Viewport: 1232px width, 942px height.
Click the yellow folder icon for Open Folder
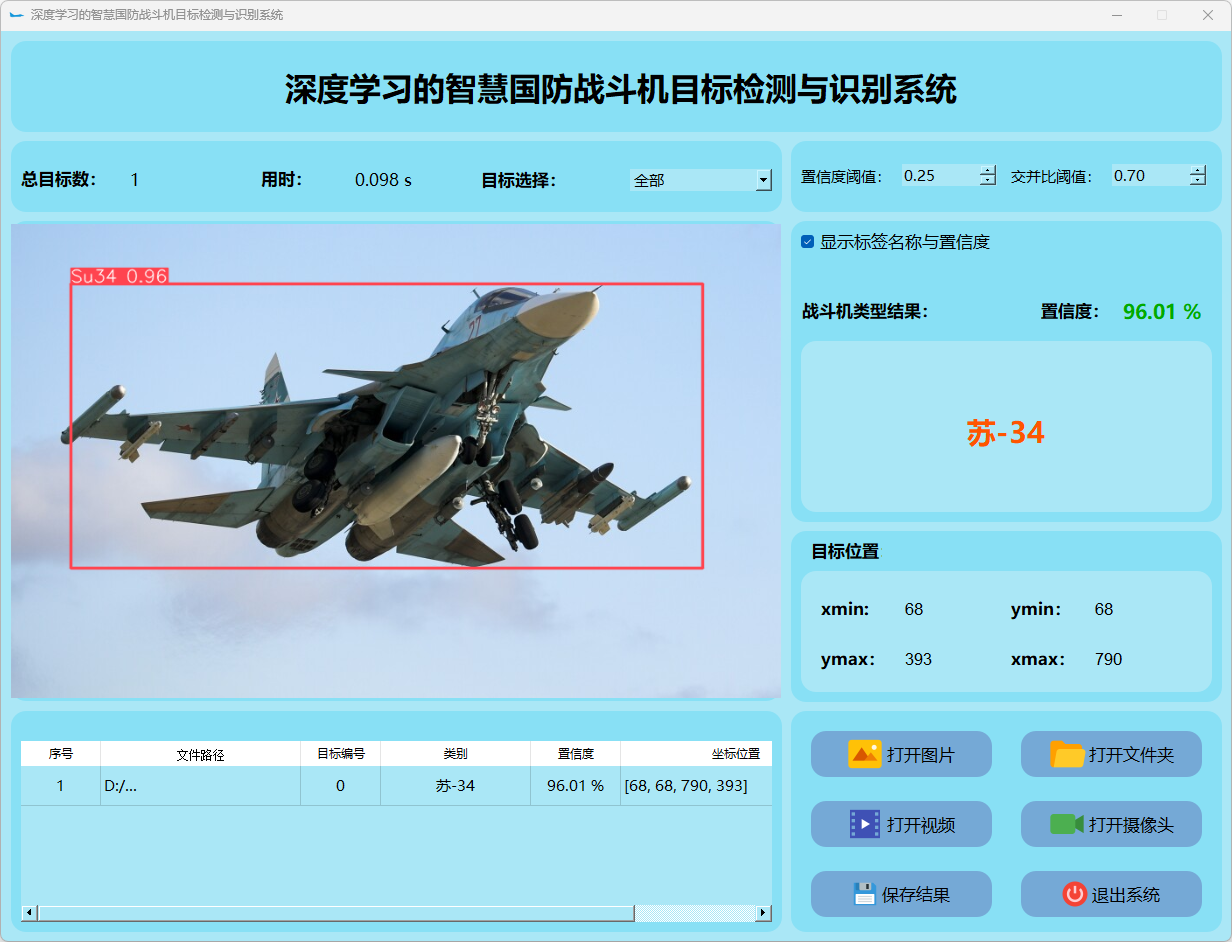pyautogui.click(x=1067, y=754)
